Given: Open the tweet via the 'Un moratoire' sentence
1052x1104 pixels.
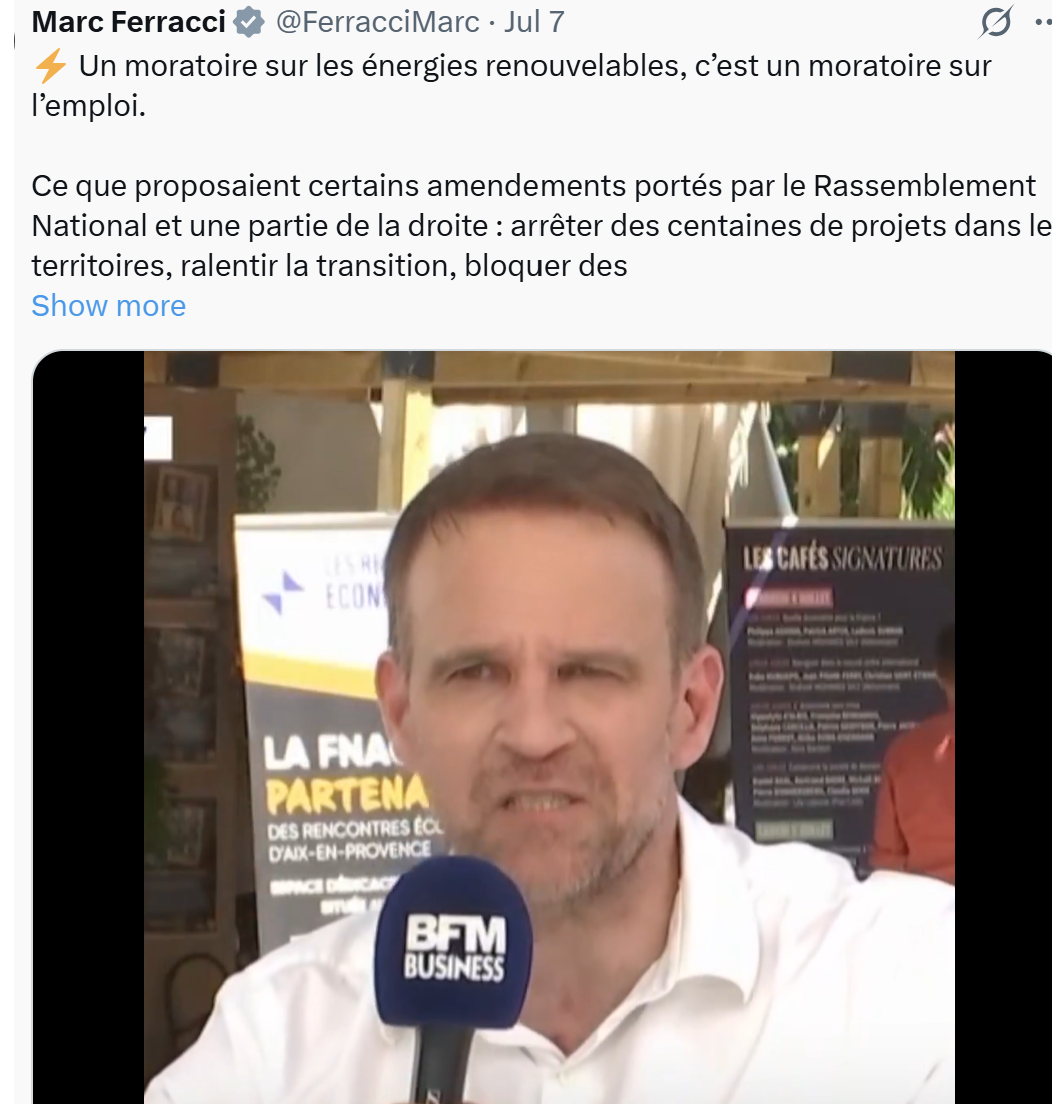Looking at the screenshot, I should pos(511,86).
